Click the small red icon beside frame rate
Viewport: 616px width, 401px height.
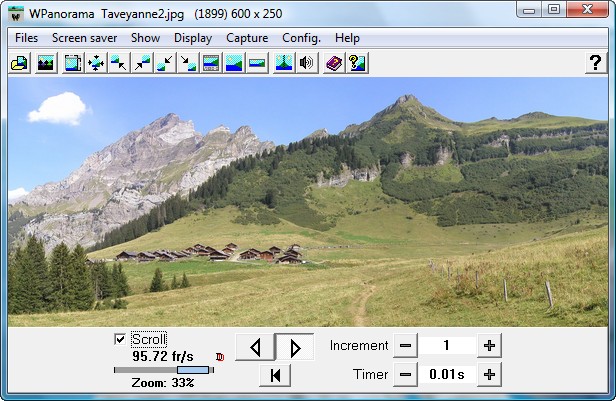[220, 357]
